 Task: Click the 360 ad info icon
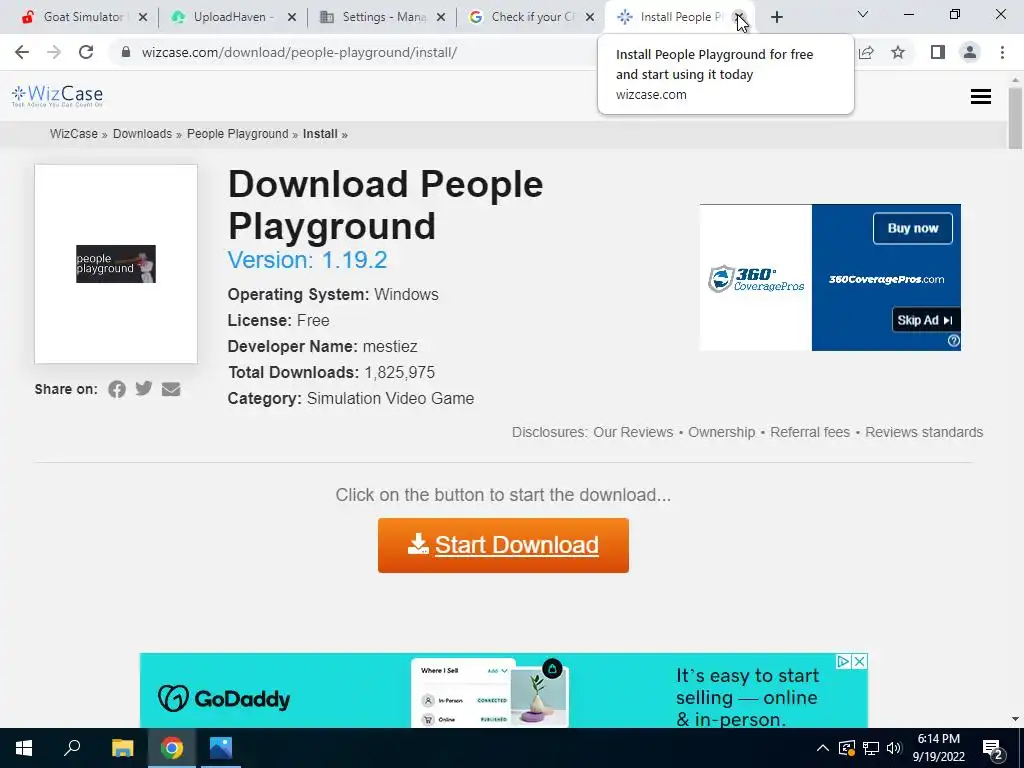pos(953,341)
